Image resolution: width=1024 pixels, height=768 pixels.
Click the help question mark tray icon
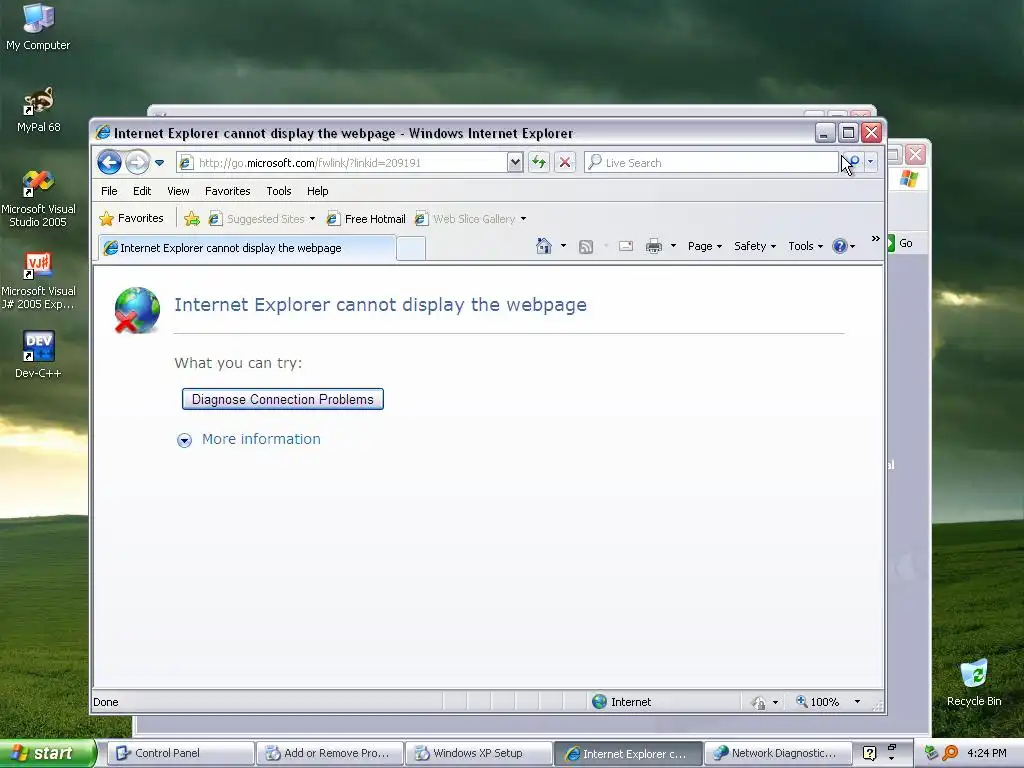click(x=869, y=753)
